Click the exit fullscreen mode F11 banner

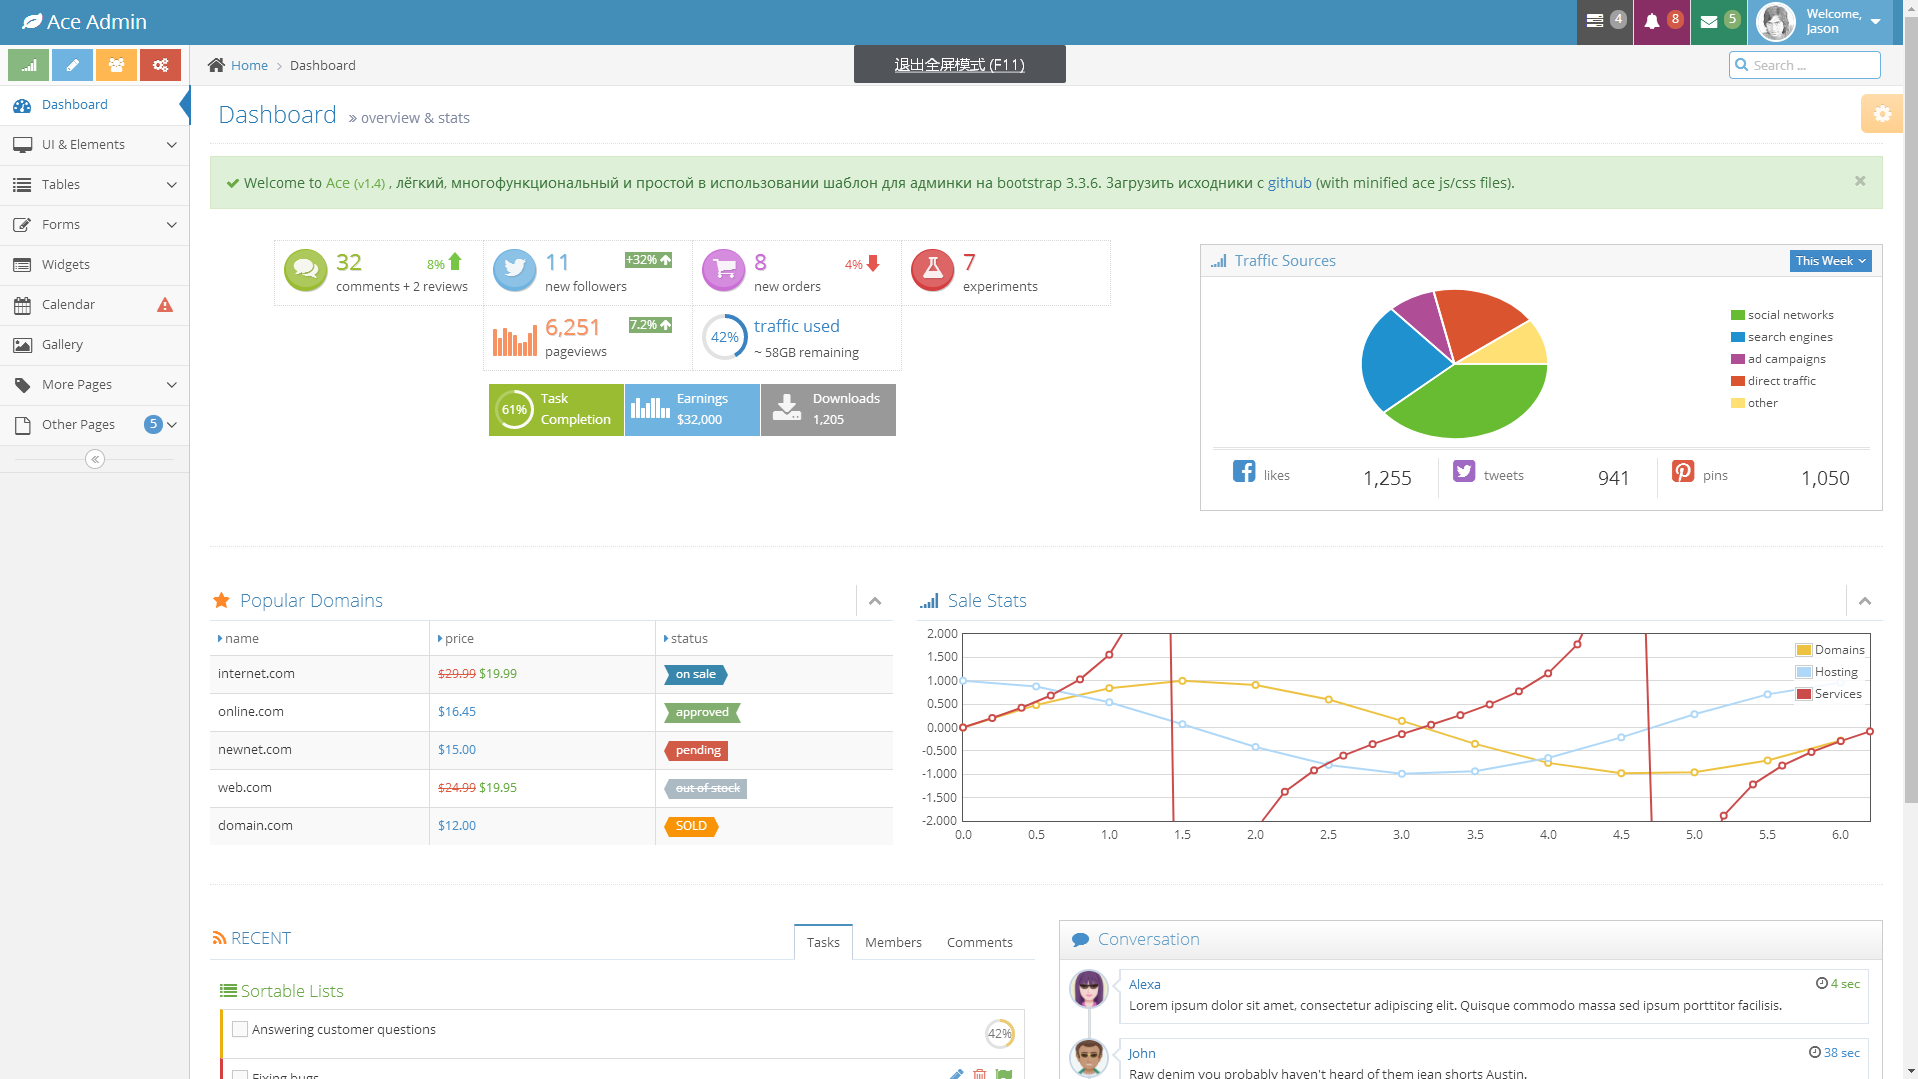[960, 64]
